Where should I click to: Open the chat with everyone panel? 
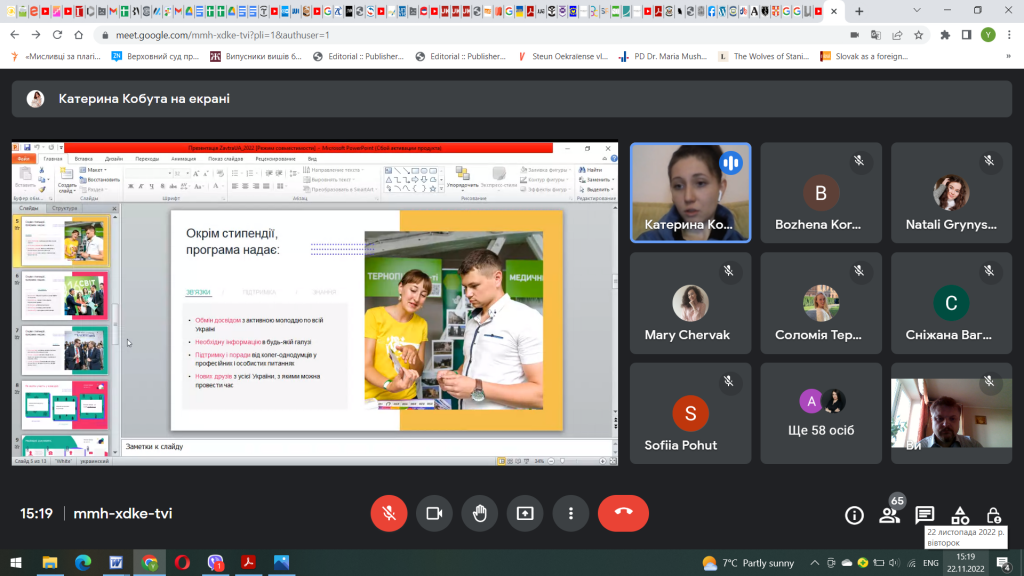click(x=924, y=515)
